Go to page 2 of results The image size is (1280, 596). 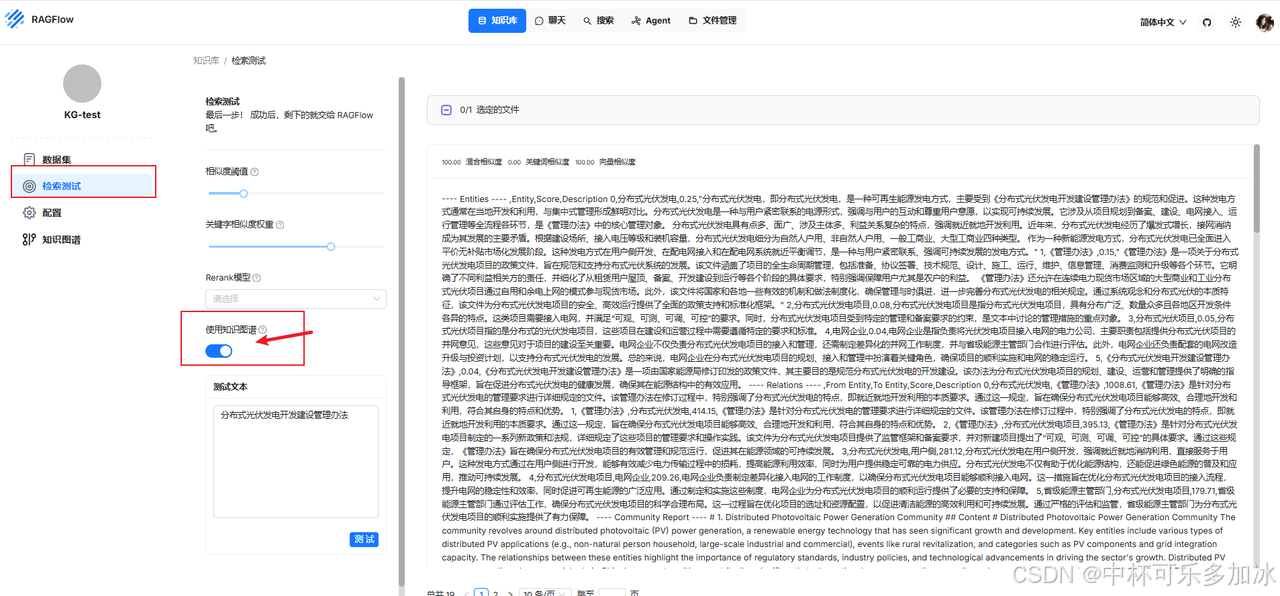click(495, 593)
